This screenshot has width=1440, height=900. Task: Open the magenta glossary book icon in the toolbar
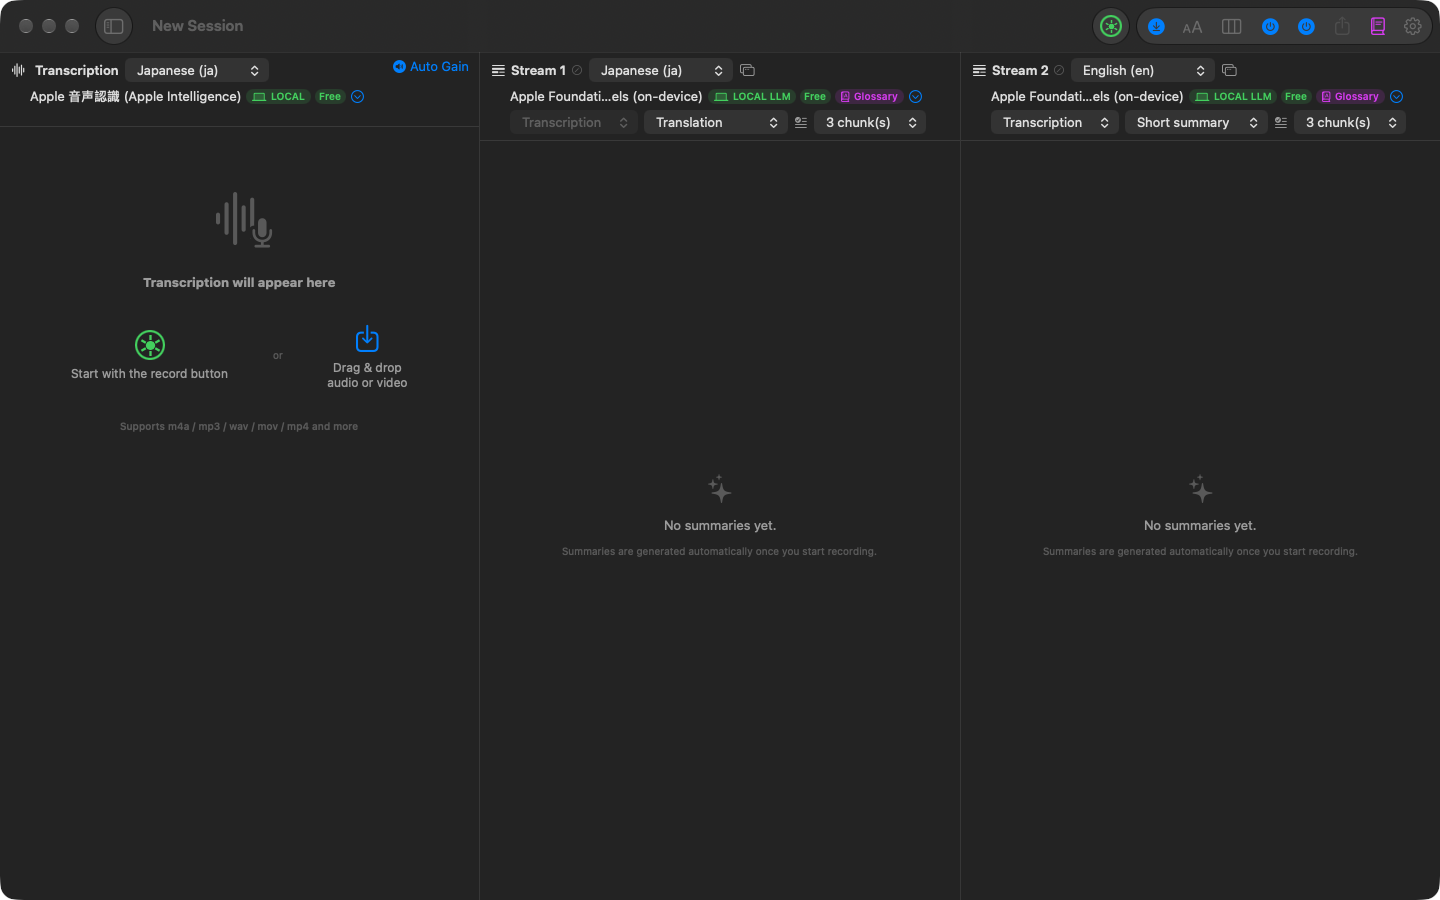(x=1378, y=27)
